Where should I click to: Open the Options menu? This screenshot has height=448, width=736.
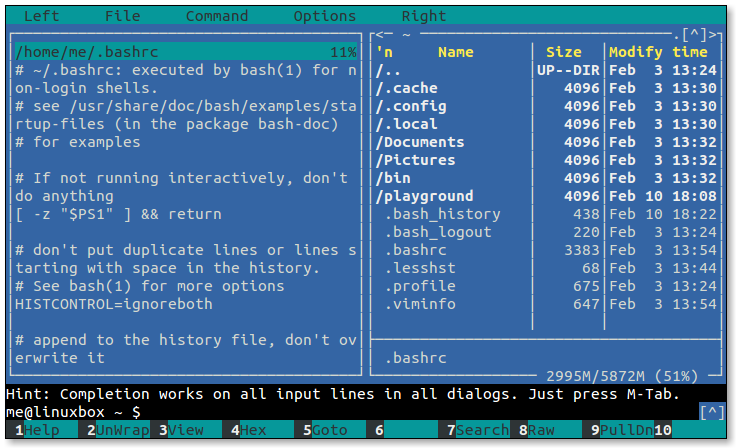point(324,16)
